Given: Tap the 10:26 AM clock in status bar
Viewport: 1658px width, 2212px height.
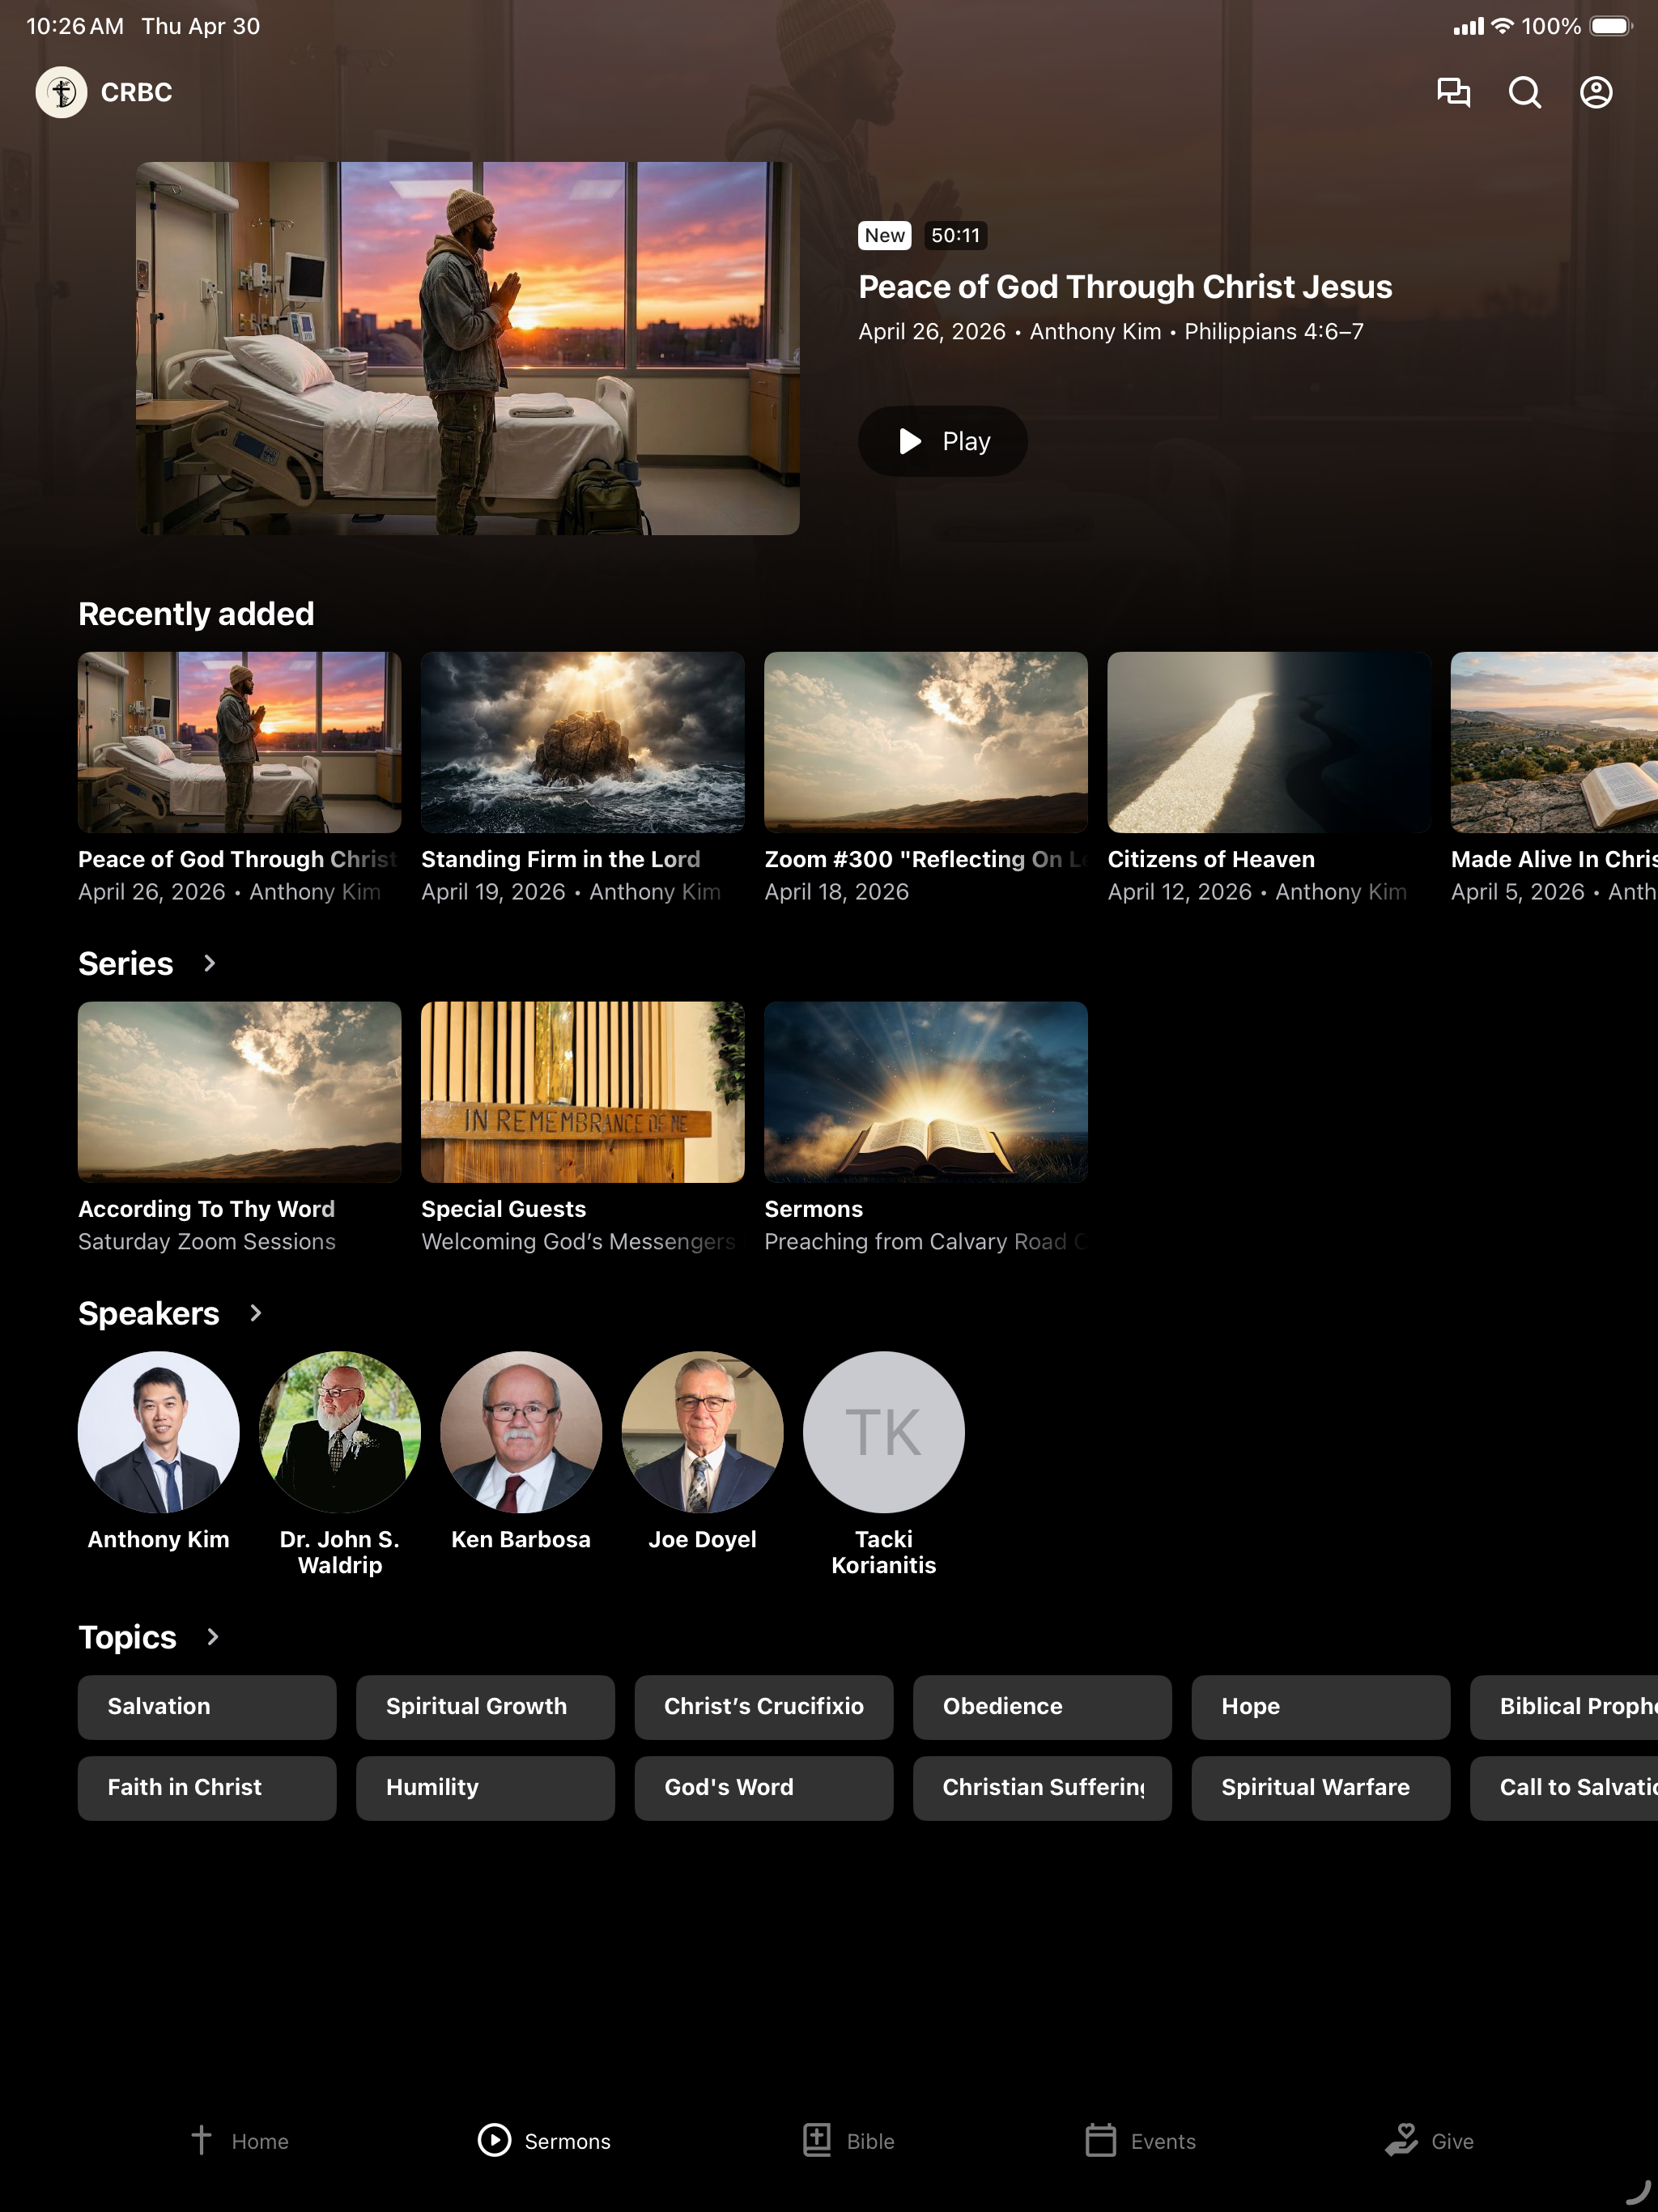Looking at the screenshot, I should 75,26.
